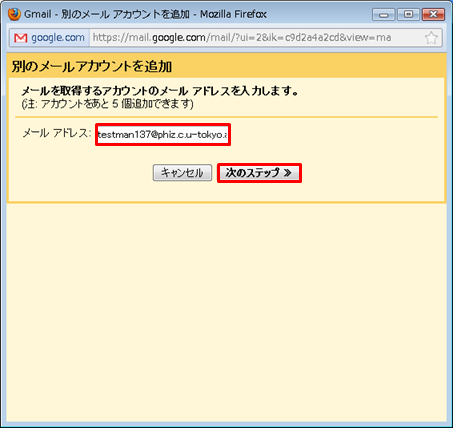Click the Gmail envelope favicon
Viewport: 453px width, 428px height.
point(21,38)
